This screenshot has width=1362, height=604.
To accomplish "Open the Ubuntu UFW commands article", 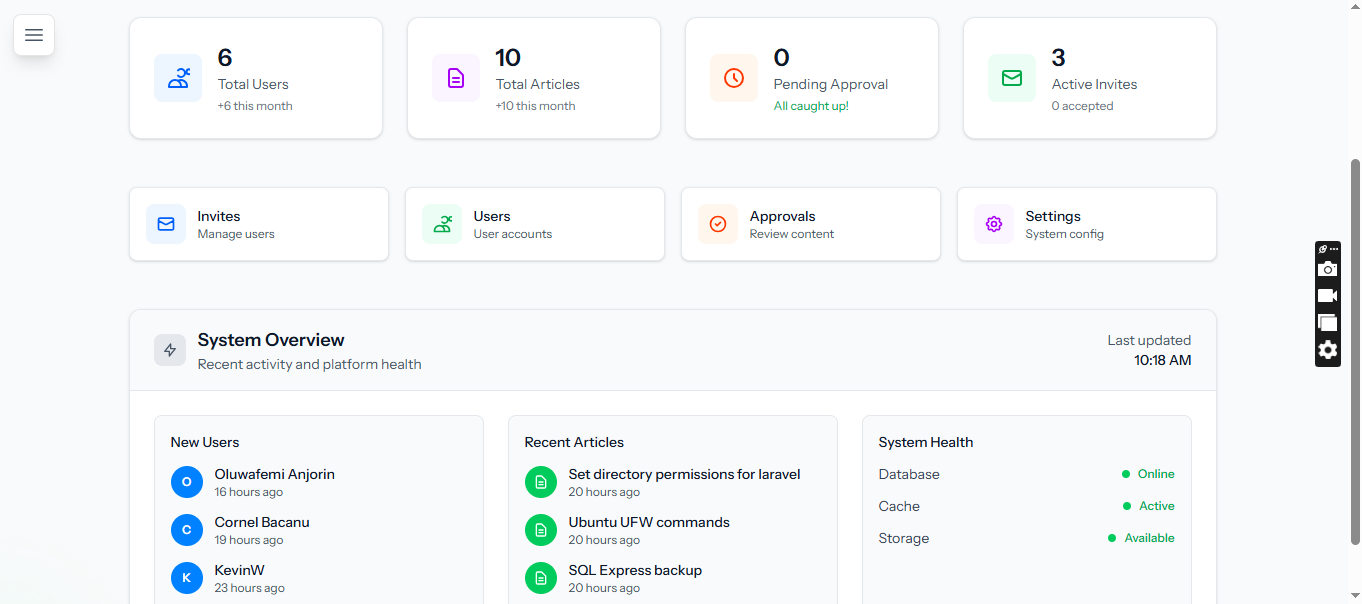I will pyautogui.click(x=649, y=522).
